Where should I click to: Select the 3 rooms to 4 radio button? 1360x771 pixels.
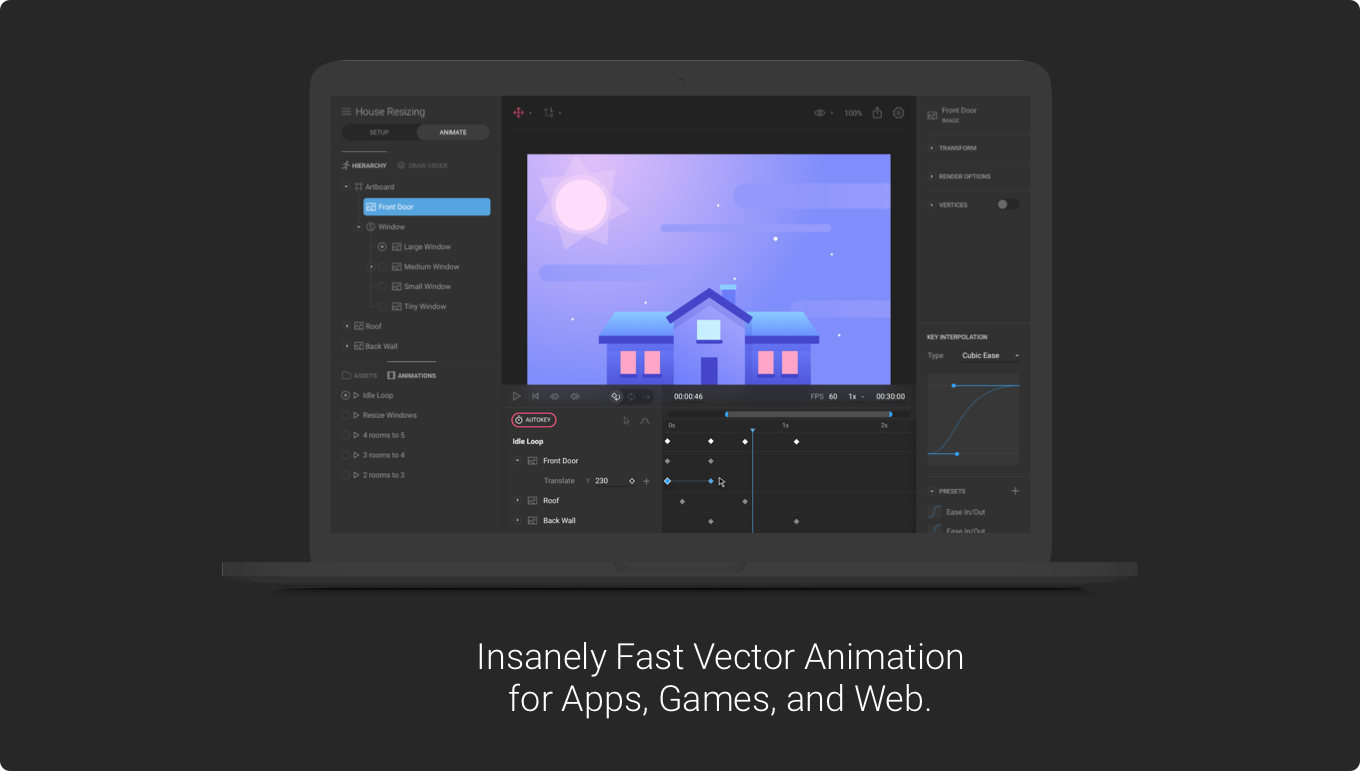pyautogui.click(x=346, y=455)
